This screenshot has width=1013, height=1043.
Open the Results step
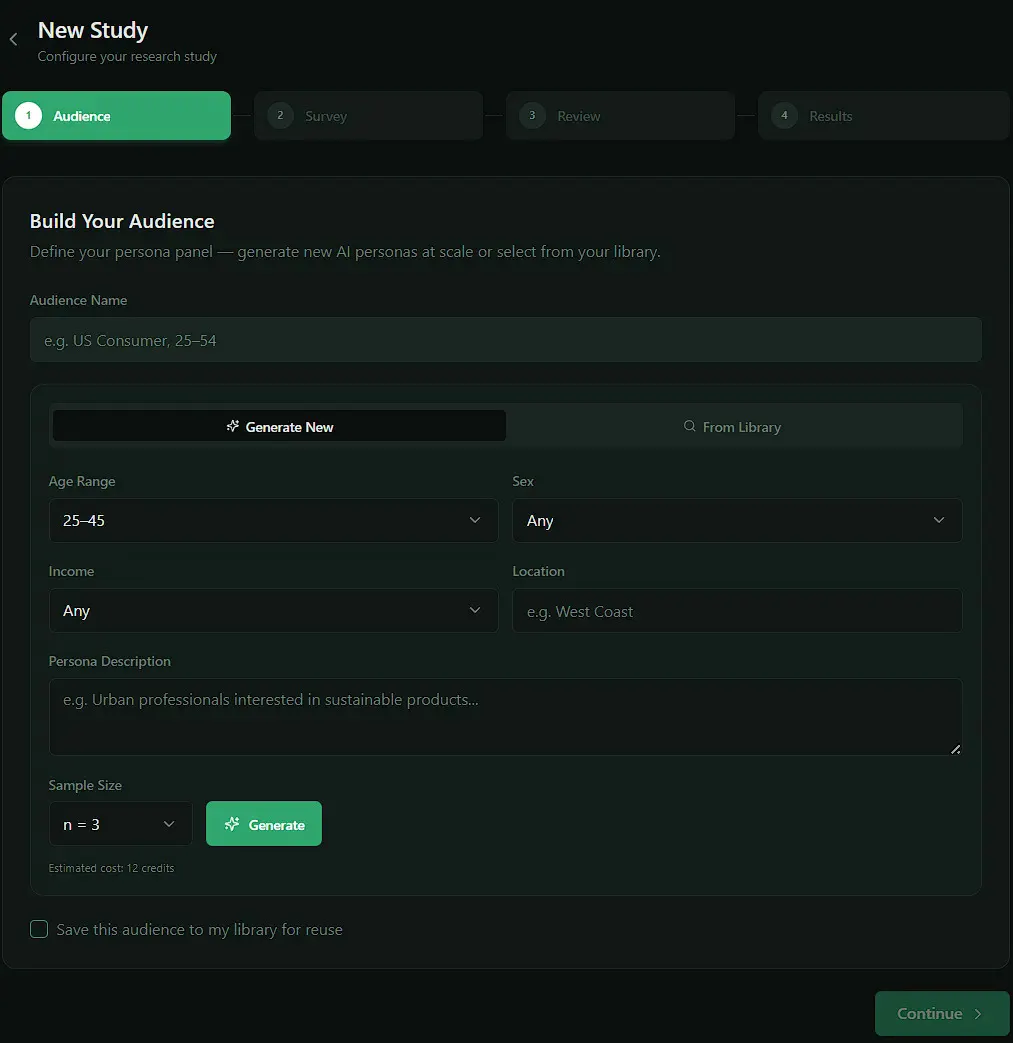pyautogui.click(x=884, y=116)
